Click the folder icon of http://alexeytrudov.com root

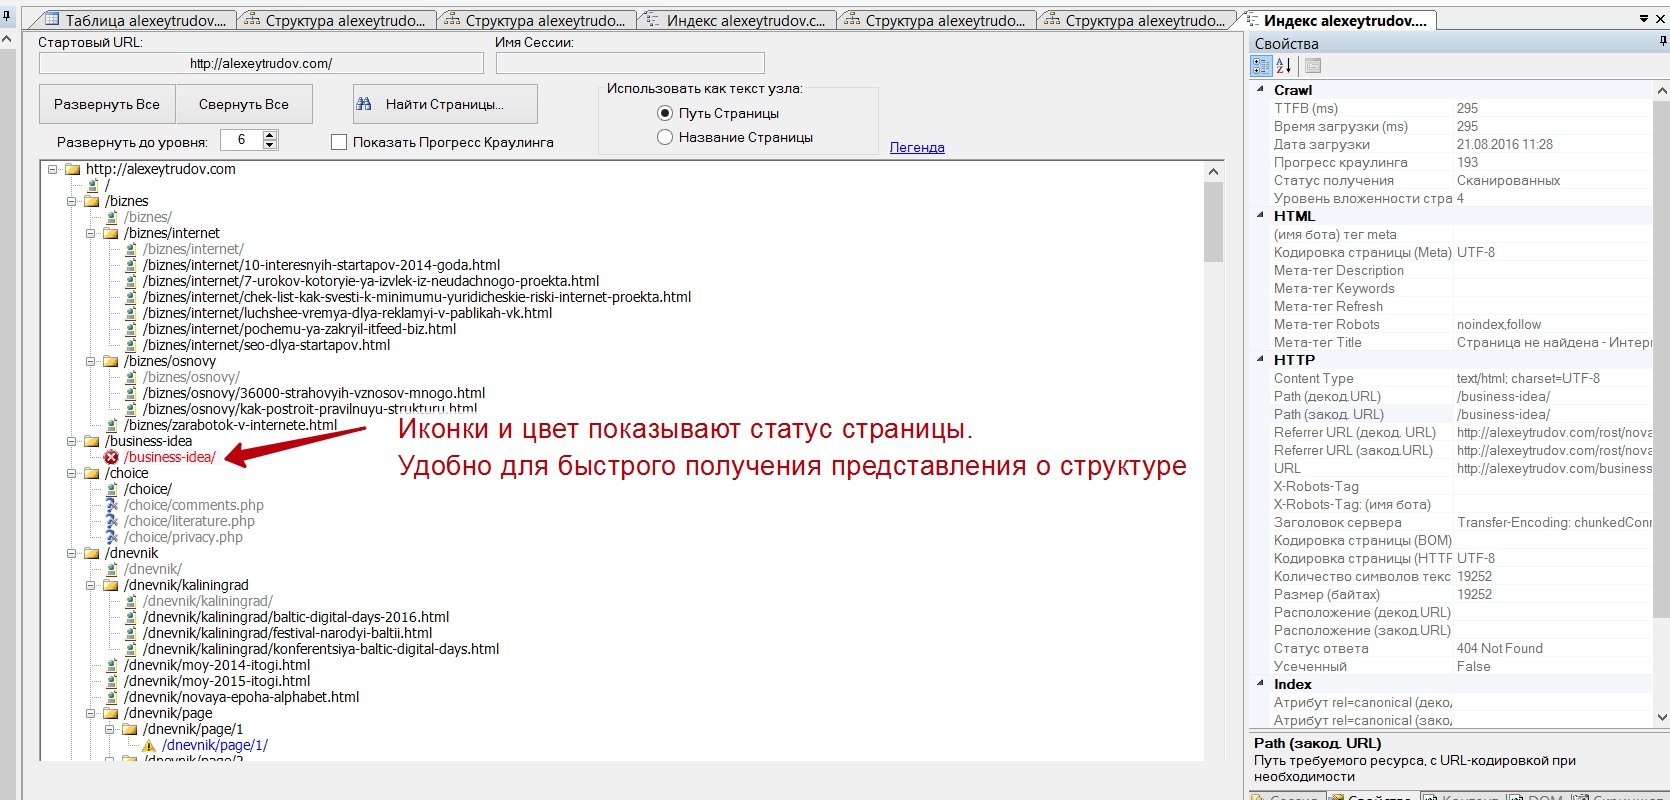tap(73, 169)
